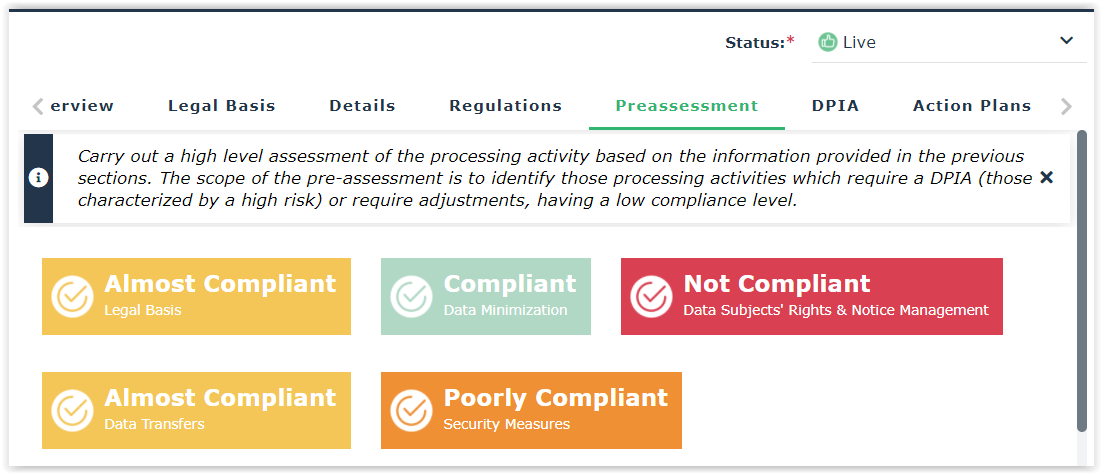Select the Action Plans tab
Screen dimensions: 1102x474
971,105
